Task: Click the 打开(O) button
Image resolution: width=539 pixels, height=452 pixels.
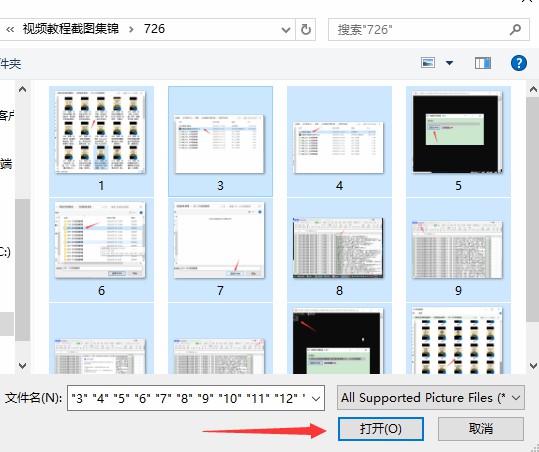Action: tap(381, 429)
